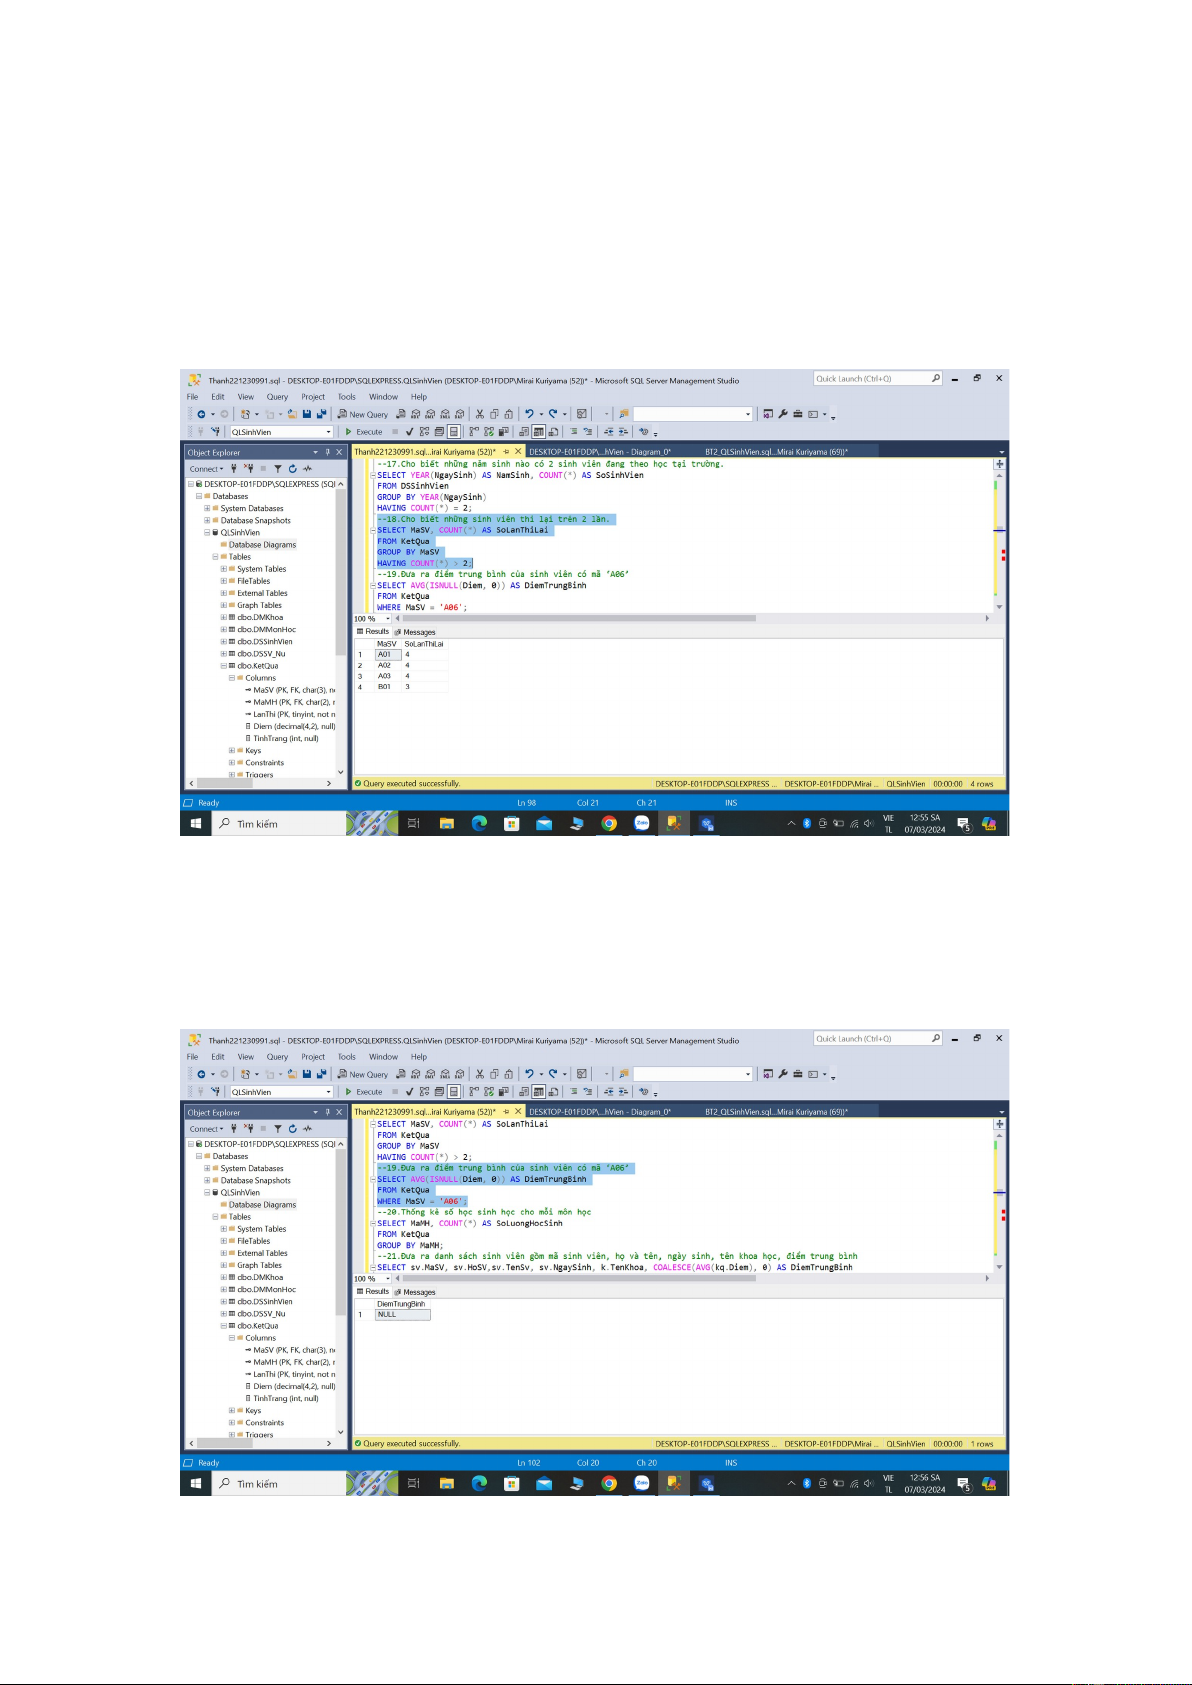Open Microsoft Edge from the lower taskbar
The image size is (1192, 1685).
pos(479,1484)
